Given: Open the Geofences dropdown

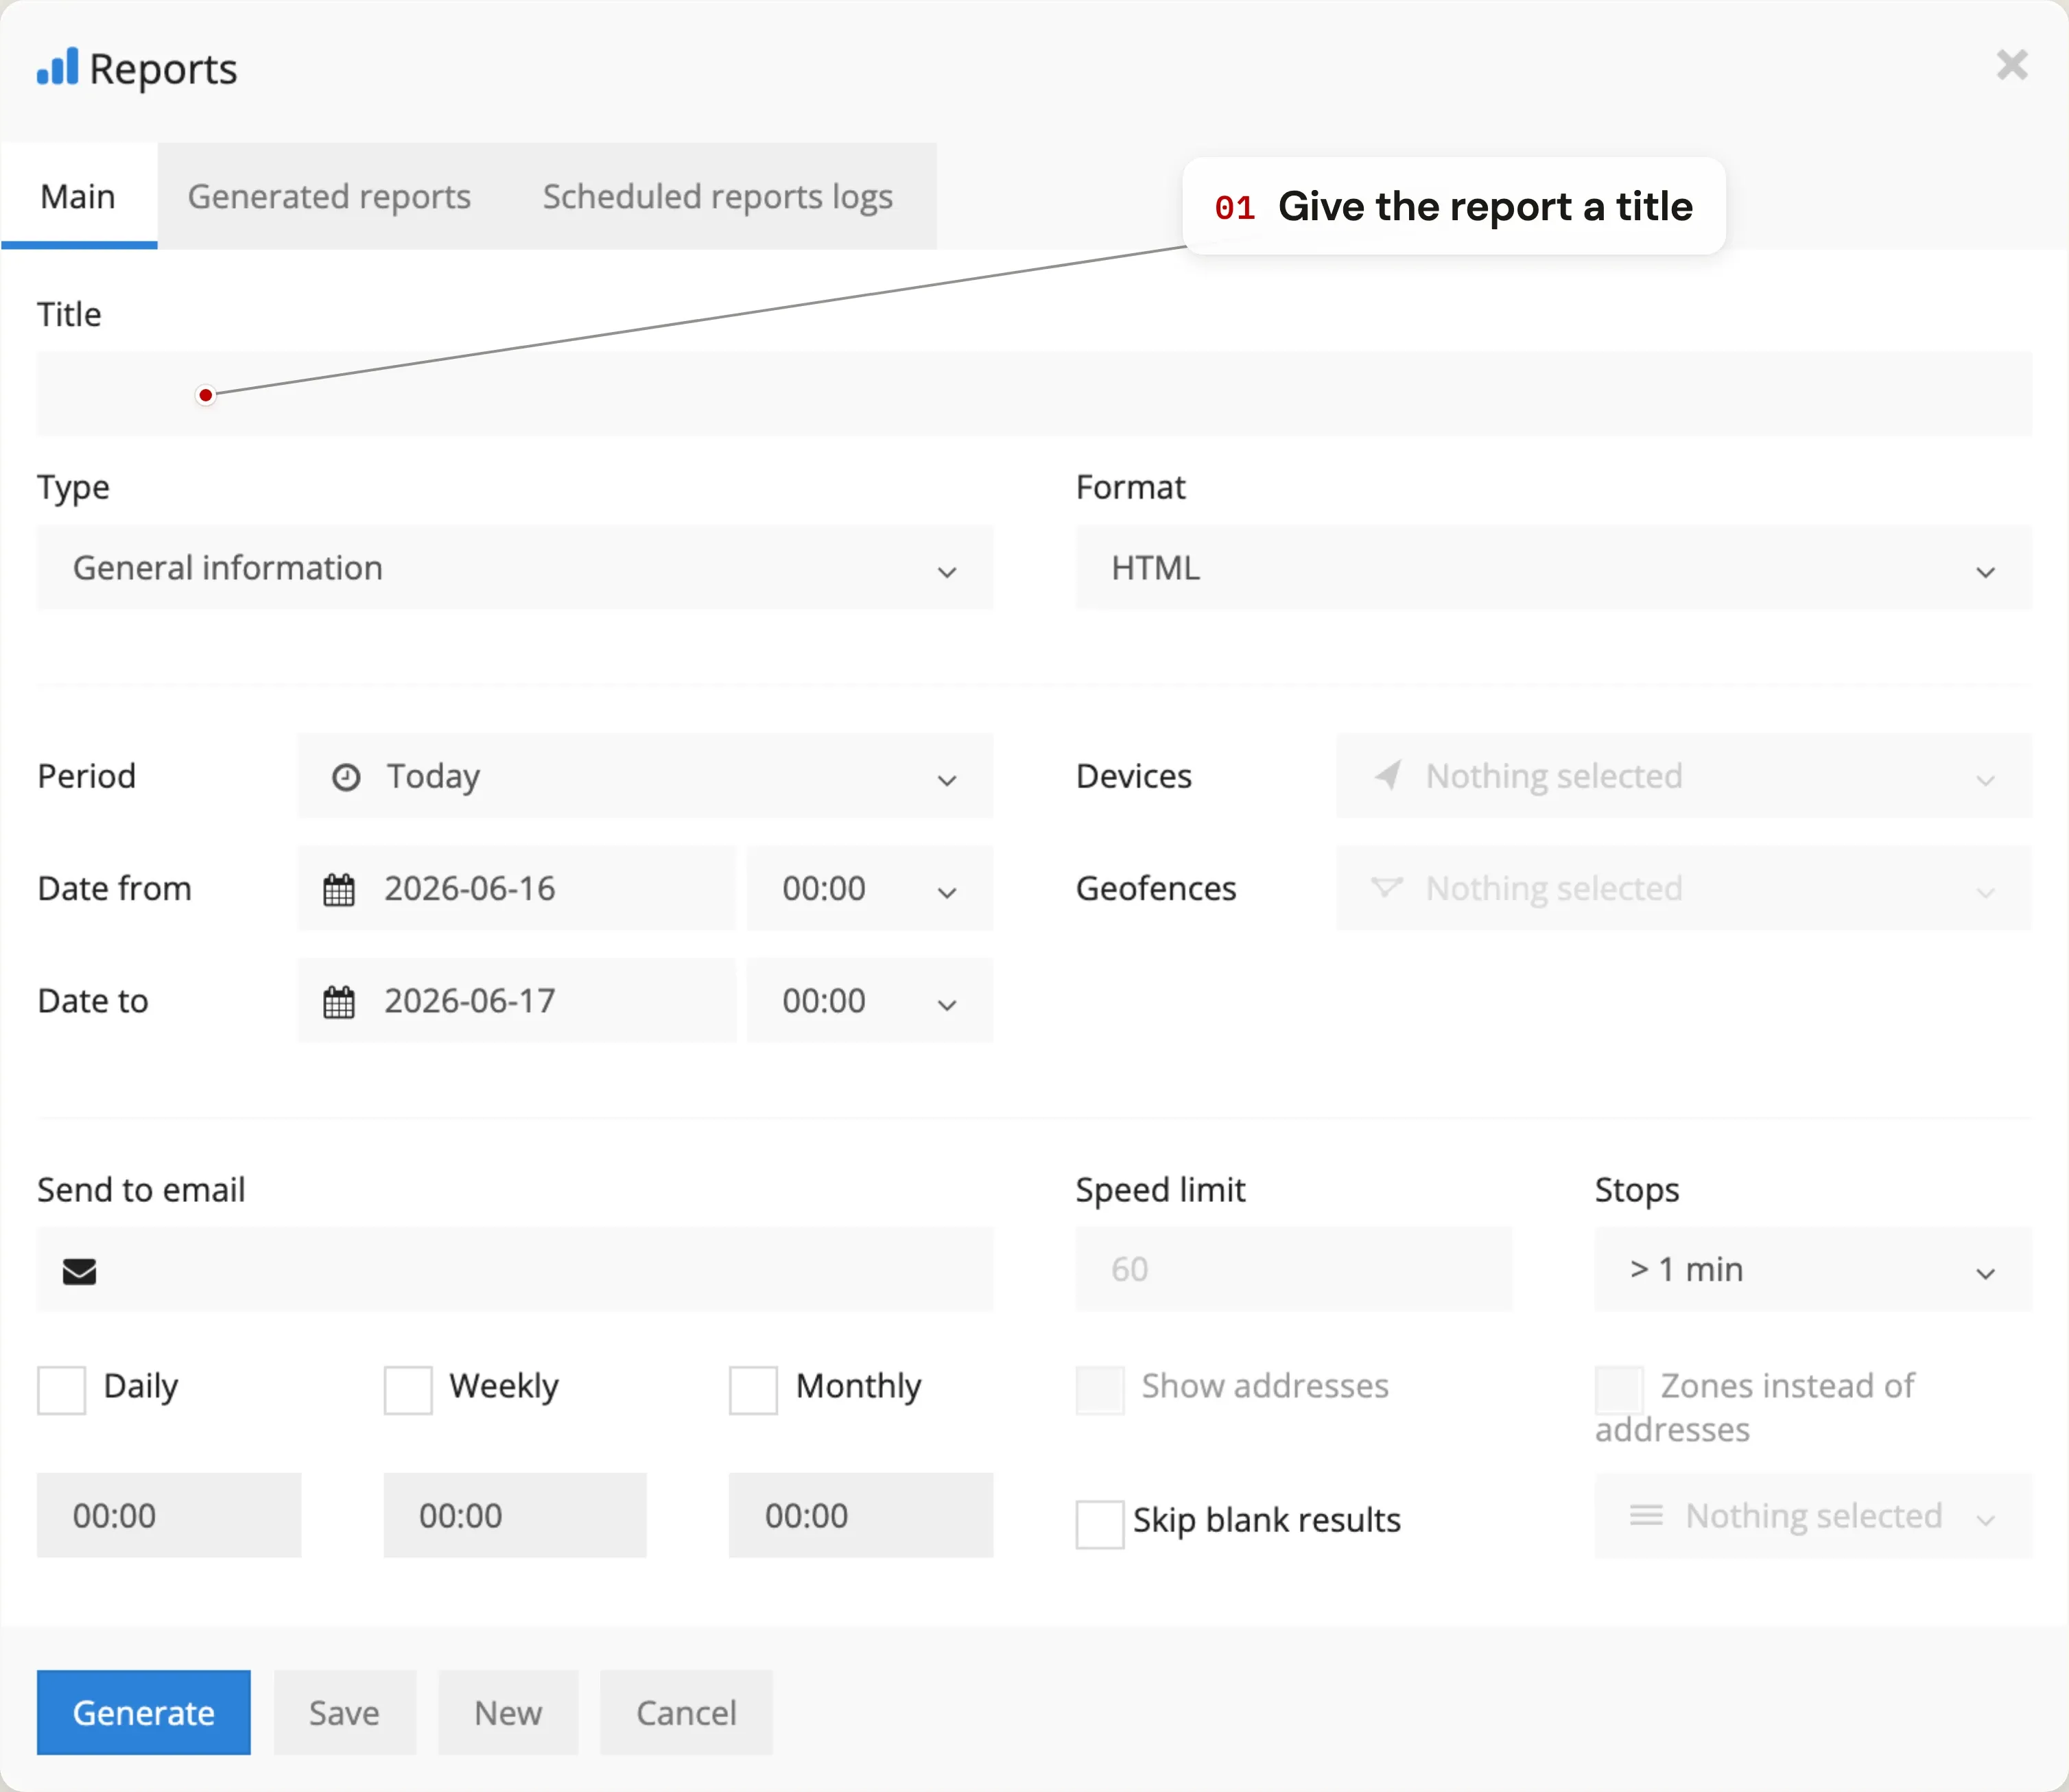Looking at the screenshot, I should (x=1683, y=888).
